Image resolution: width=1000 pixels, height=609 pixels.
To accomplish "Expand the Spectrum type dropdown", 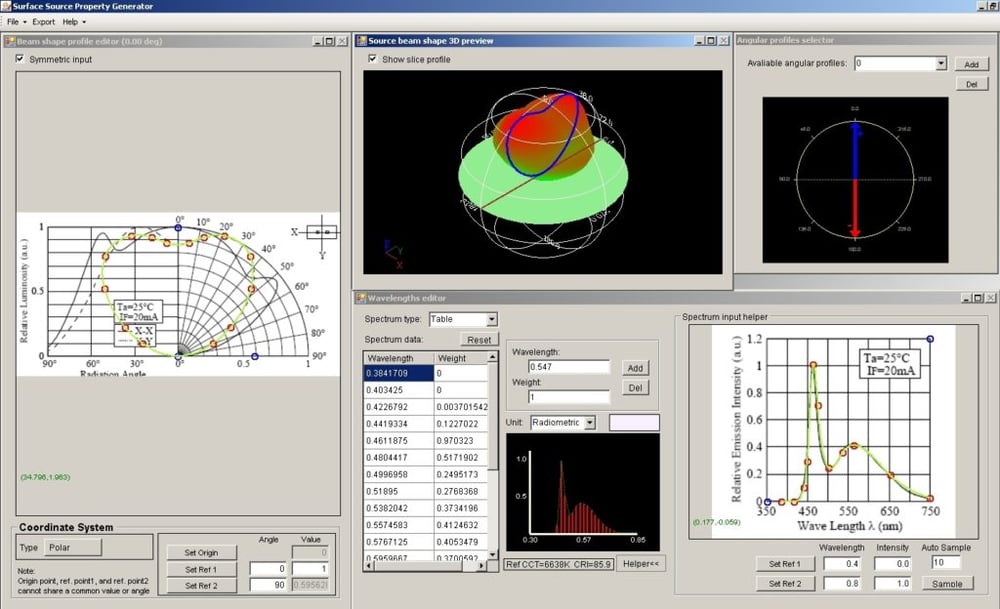I will coord(491,319).
